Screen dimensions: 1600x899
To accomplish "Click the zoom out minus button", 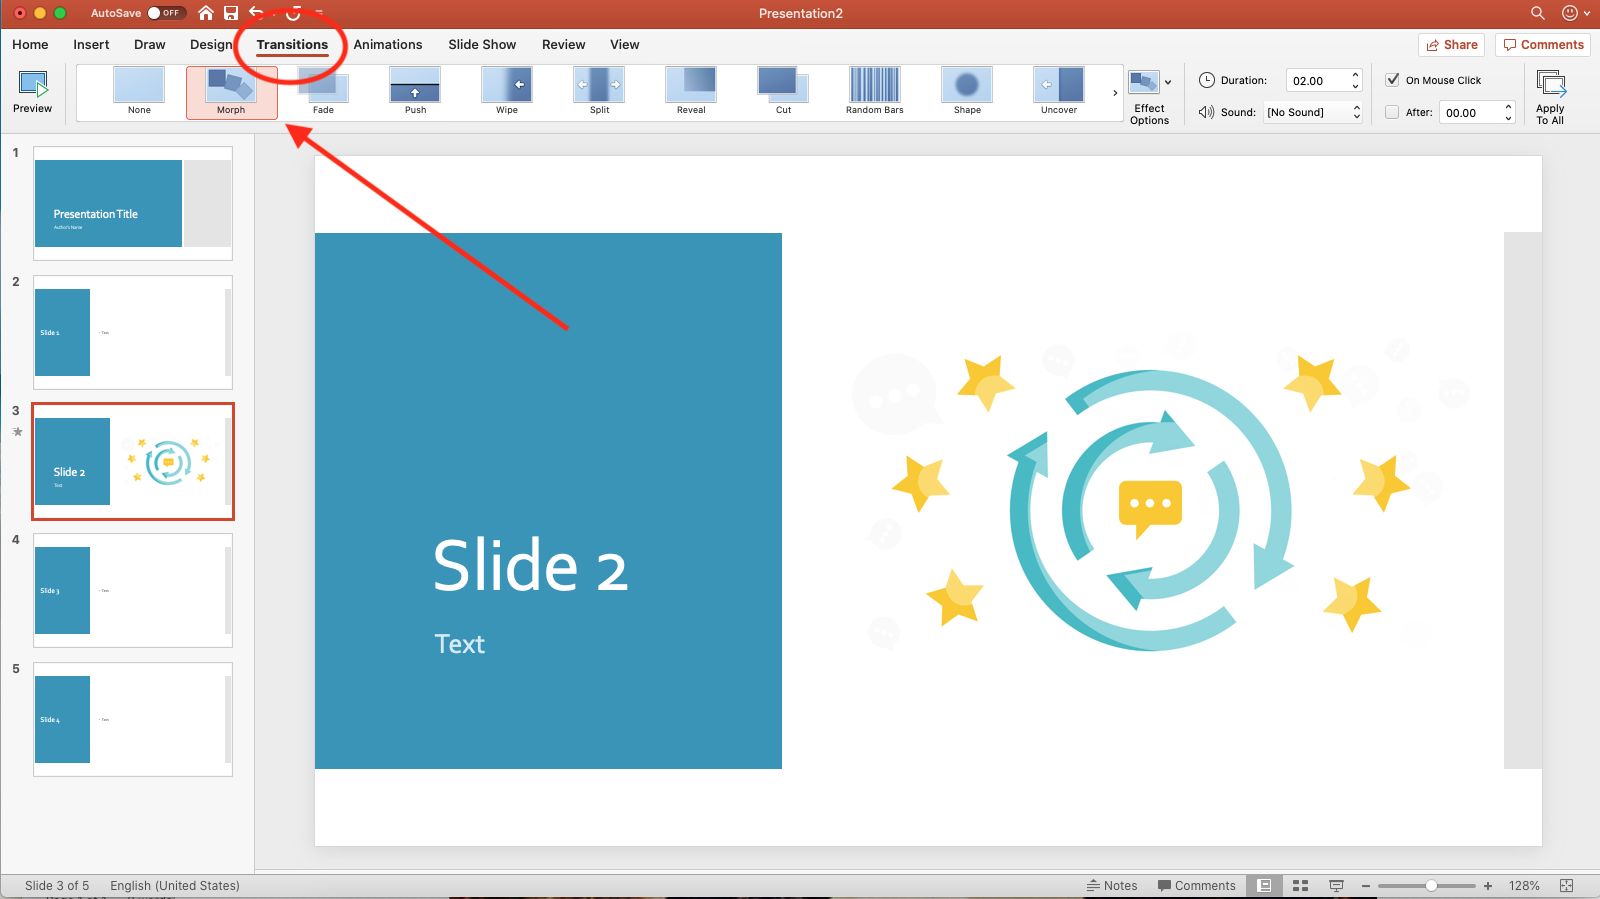I will (1366, 886).
